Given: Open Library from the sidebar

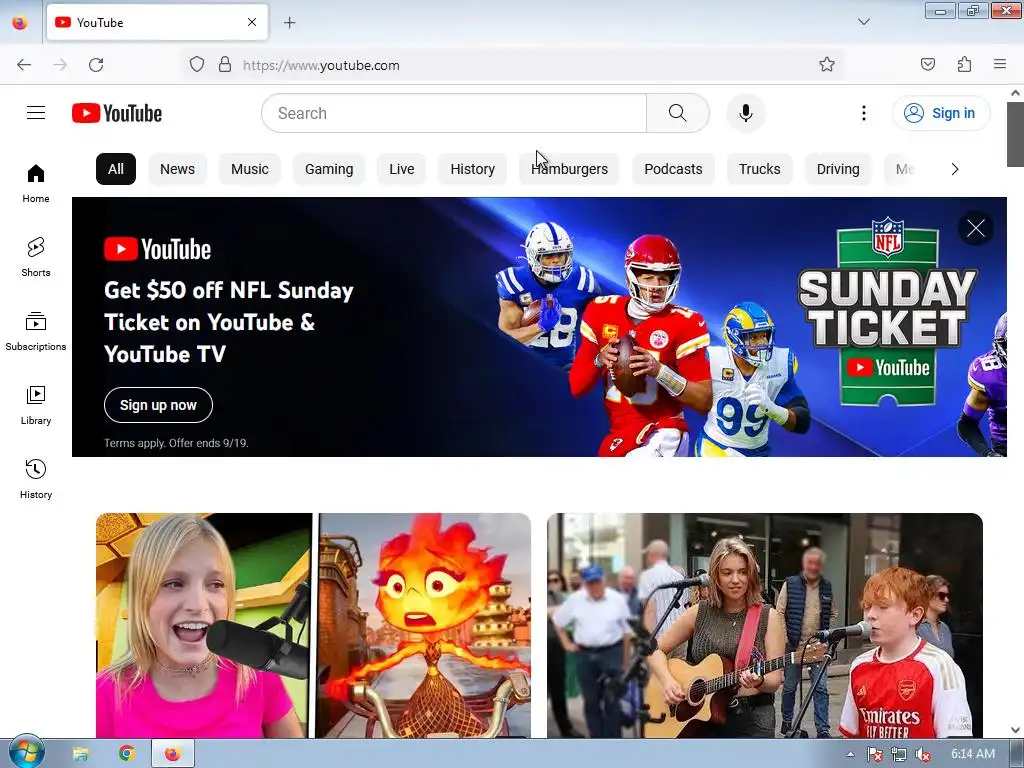Looking at the screenshot, I should (36, 406).
